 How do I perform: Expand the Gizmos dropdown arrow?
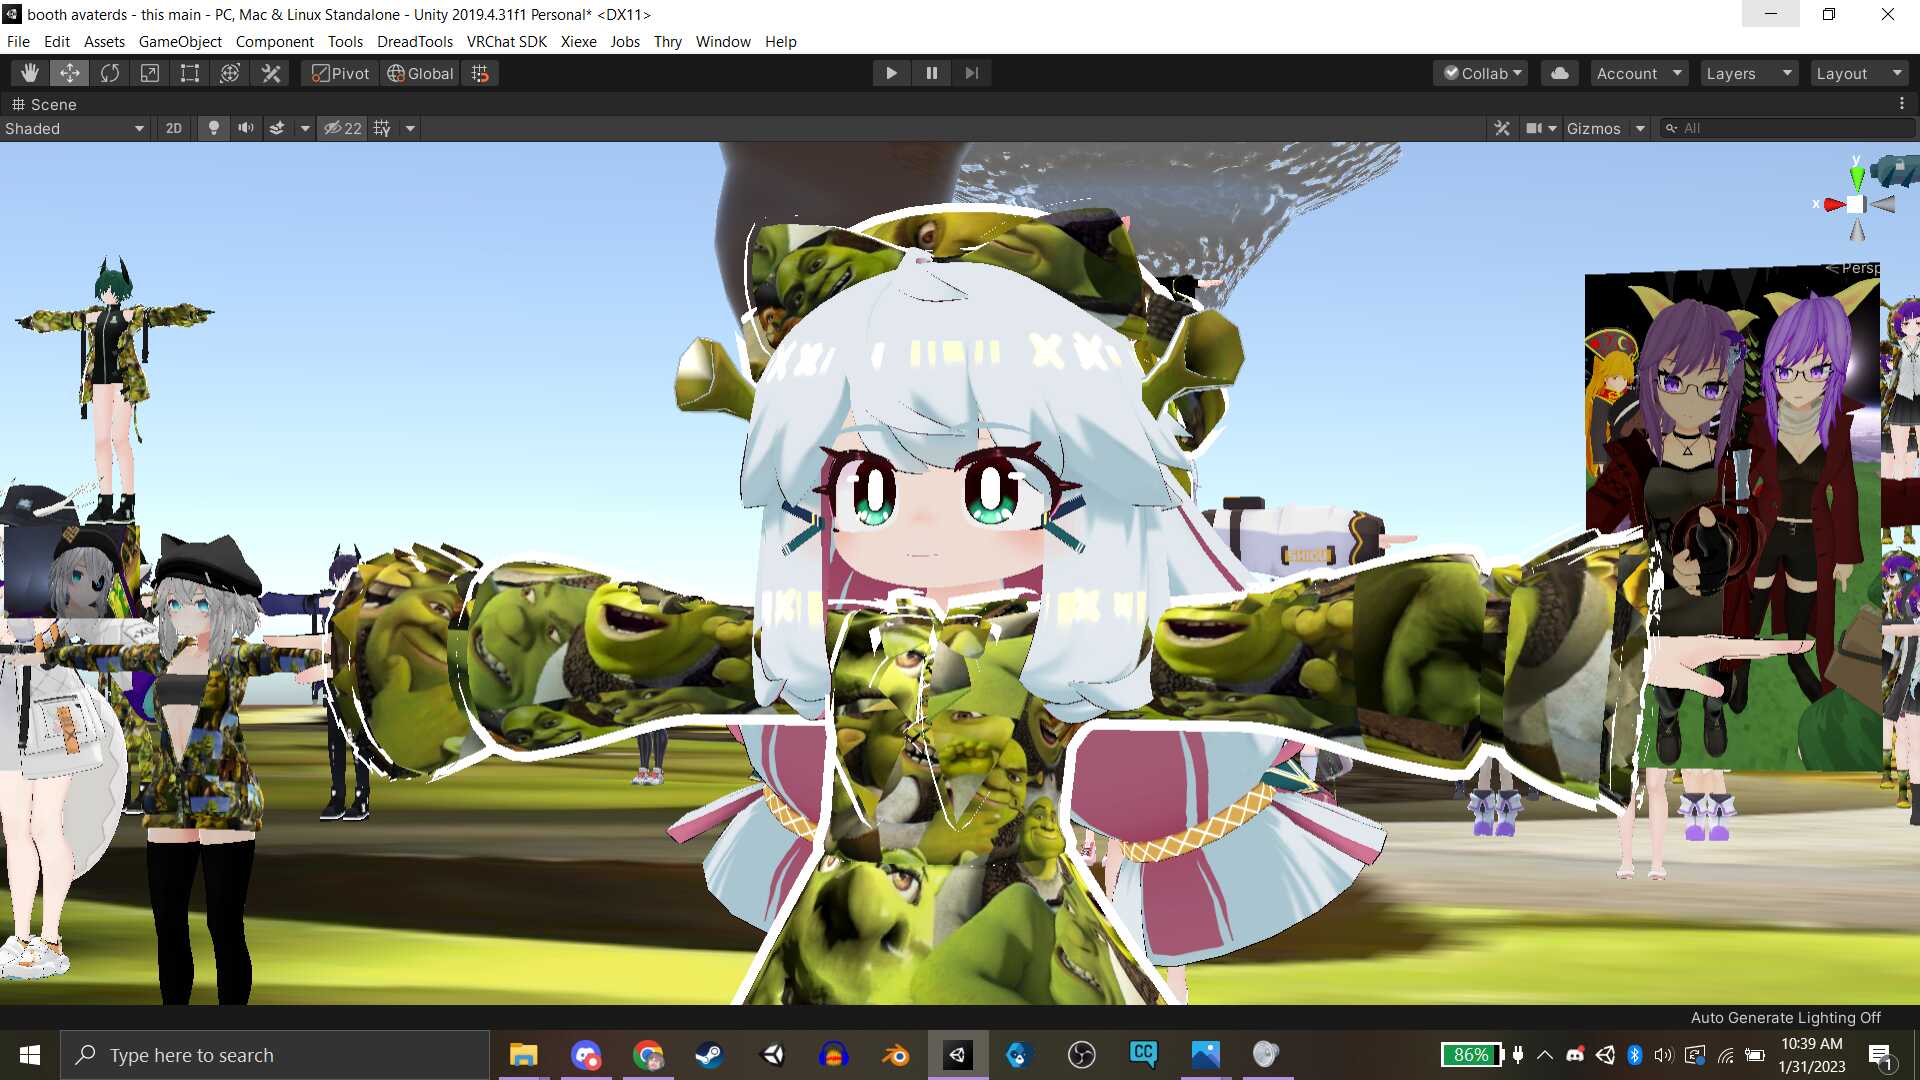pyautogui.click(x=1640, y=128)
